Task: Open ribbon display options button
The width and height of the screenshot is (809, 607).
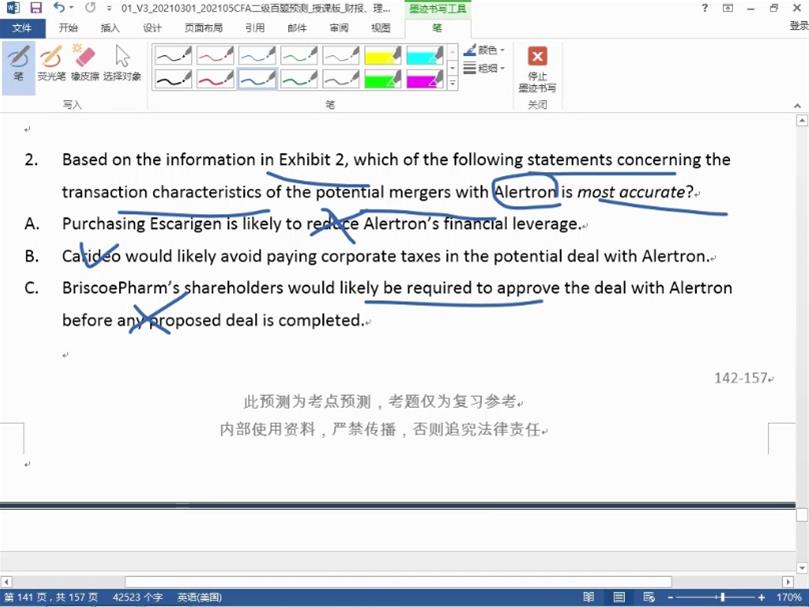Action: 728,8
